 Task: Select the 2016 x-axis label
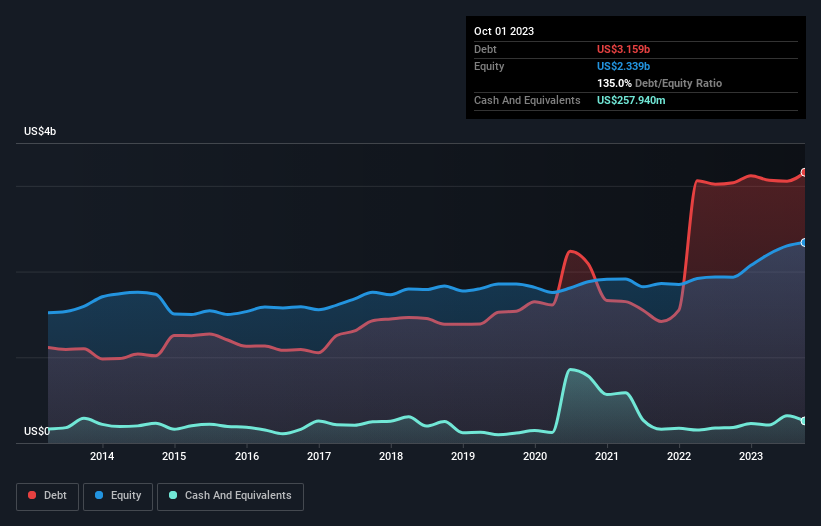click(x=247, y=456)
